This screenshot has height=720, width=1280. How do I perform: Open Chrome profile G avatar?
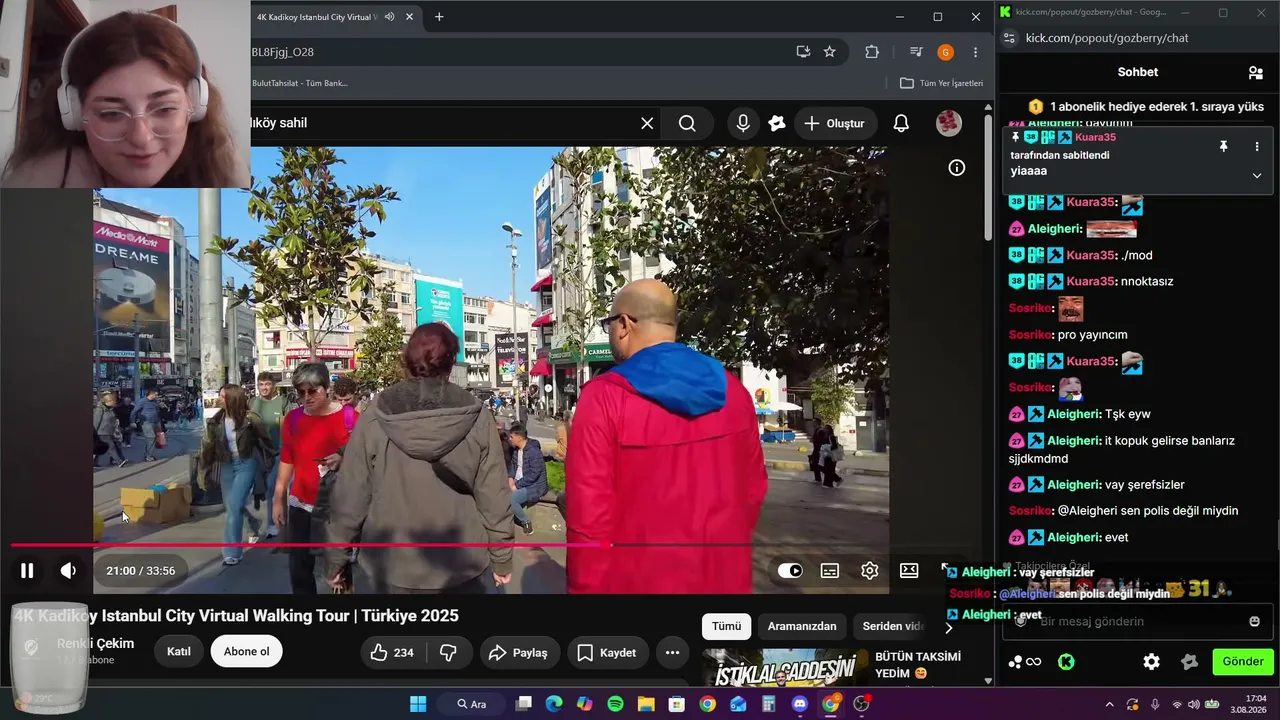point(945,52)
